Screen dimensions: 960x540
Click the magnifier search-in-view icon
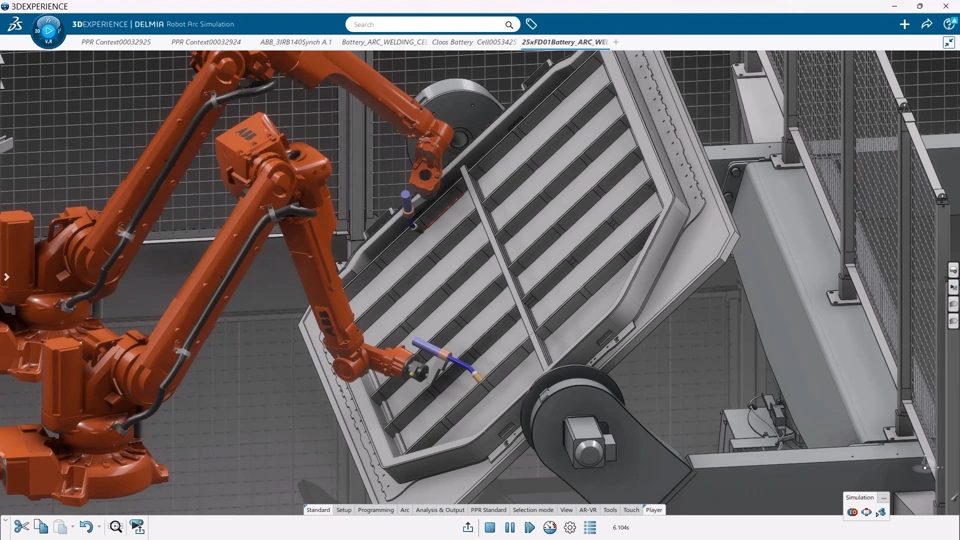pyautogui.click(x=116, y=527)
